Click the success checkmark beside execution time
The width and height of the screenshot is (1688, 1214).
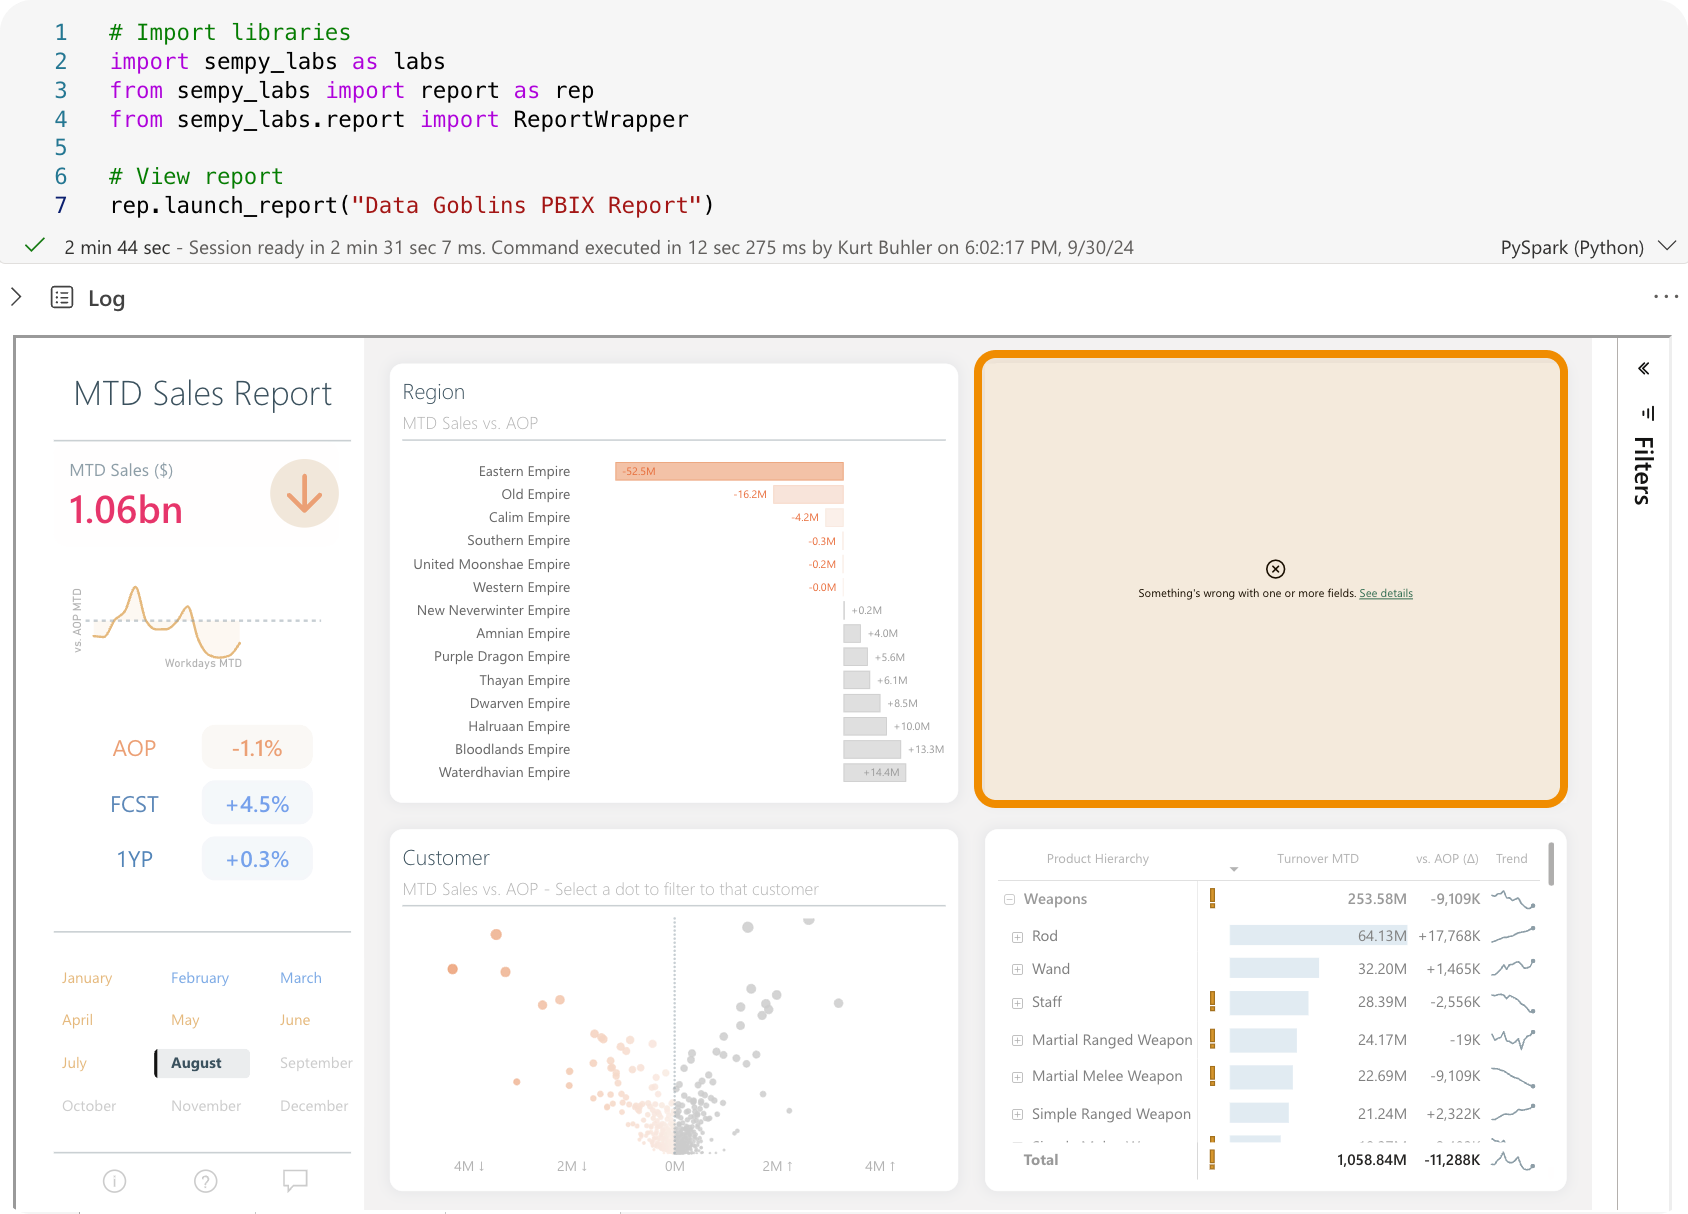34,246
